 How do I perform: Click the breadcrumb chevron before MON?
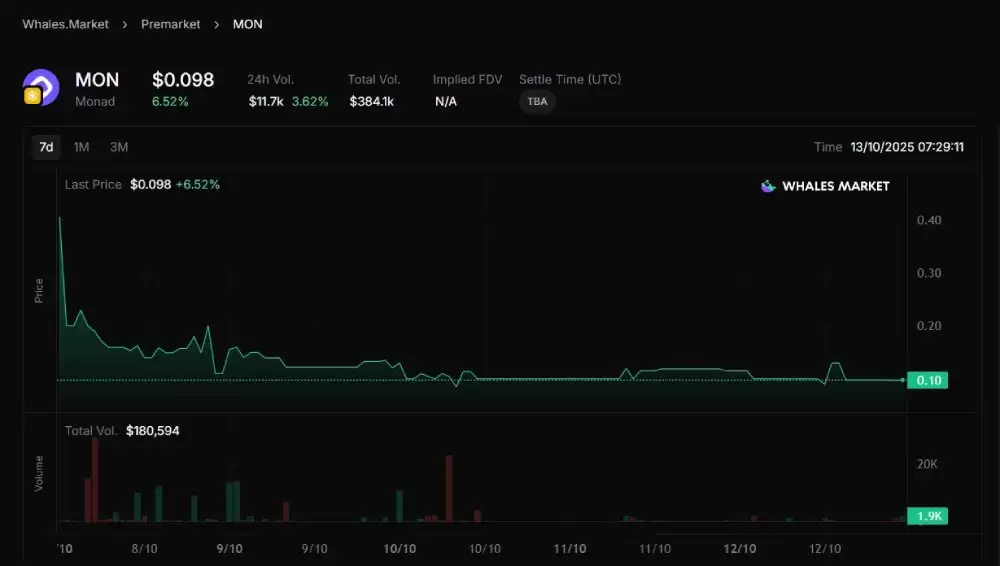click(x=217, y=24)
